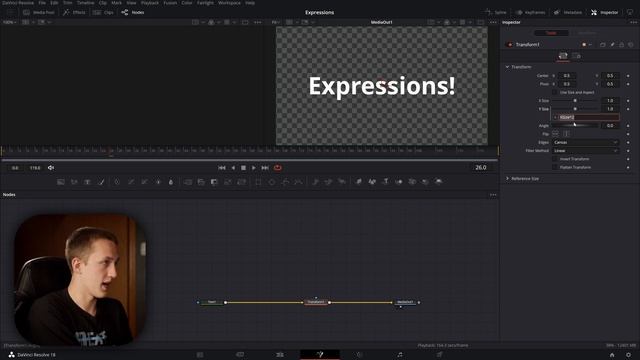Open the Filter Method dropdown showing Linear
The image size is (640, 360).
click(586, 151)
